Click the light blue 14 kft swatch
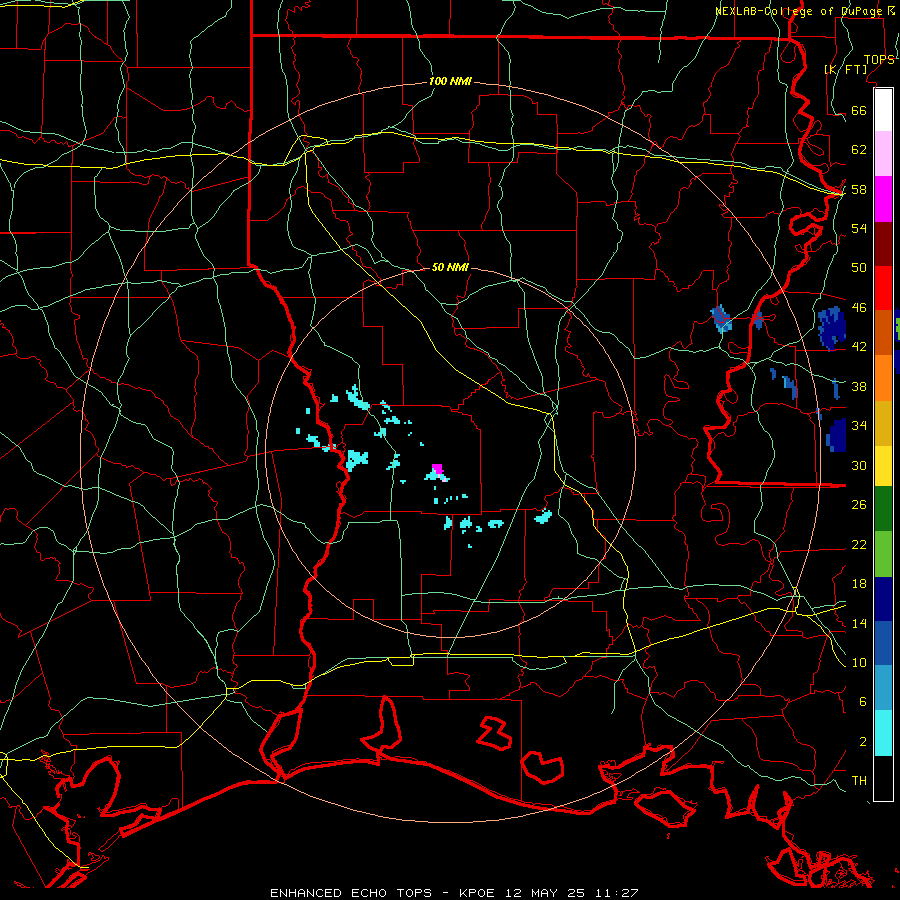The height and width of the screenshot is (900, 900). click(x=883, y=688)
